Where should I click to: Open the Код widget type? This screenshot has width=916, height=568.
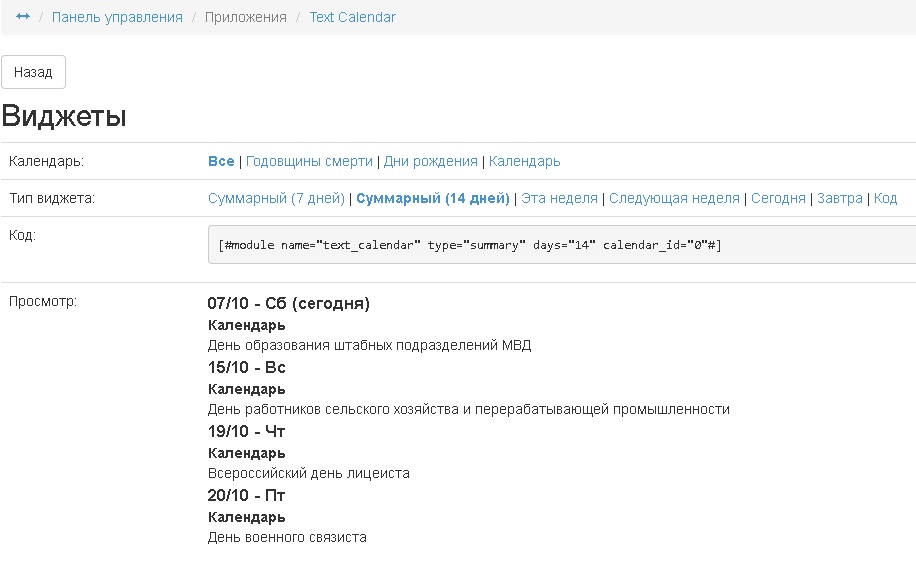tap(885, 198)
